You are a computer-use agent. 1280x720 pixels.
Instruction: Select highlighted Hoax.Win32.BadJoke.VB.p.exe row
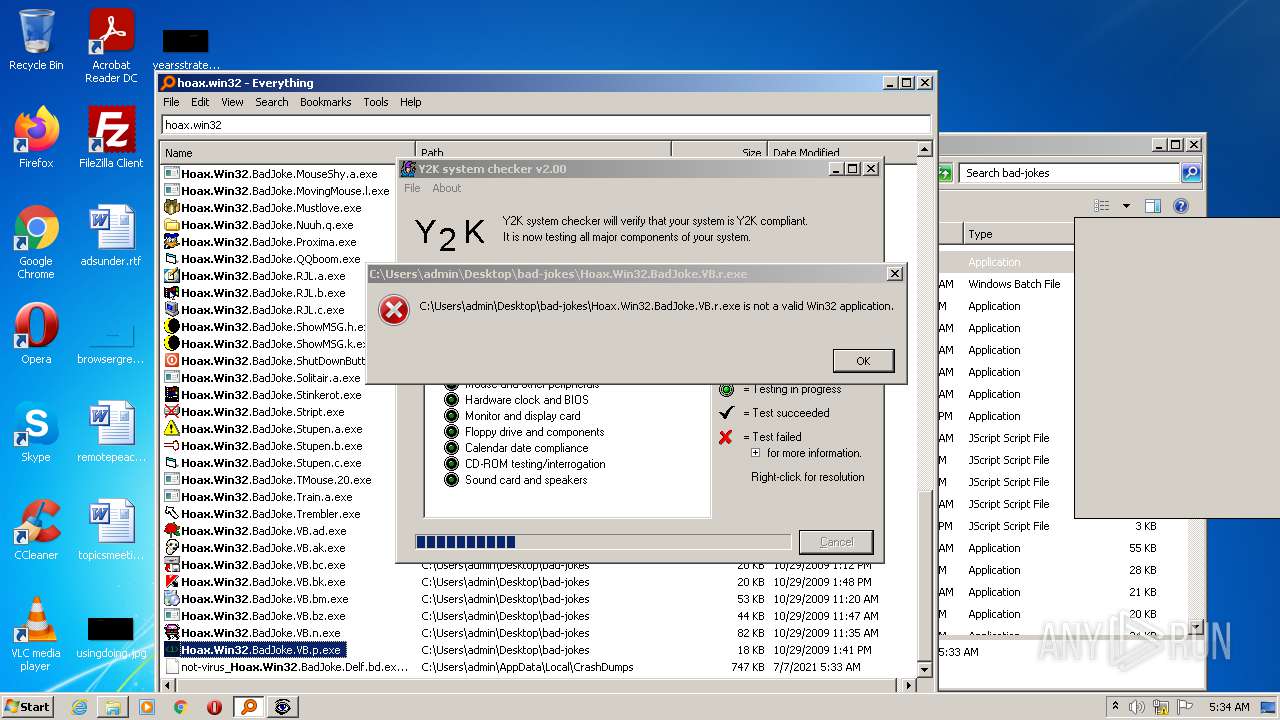(540, 650)
